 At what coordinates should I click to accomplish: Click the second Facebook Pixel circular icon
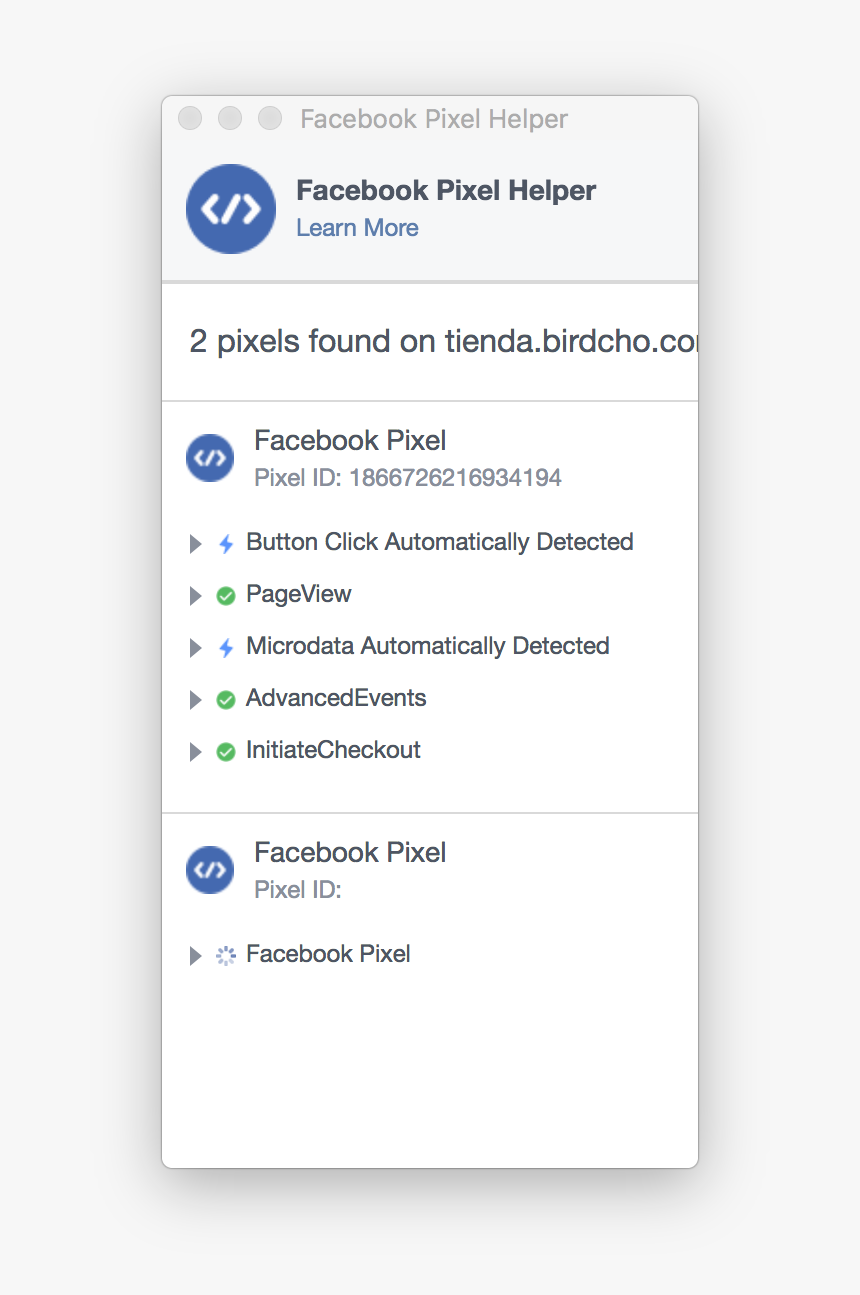tap(209, 870)
